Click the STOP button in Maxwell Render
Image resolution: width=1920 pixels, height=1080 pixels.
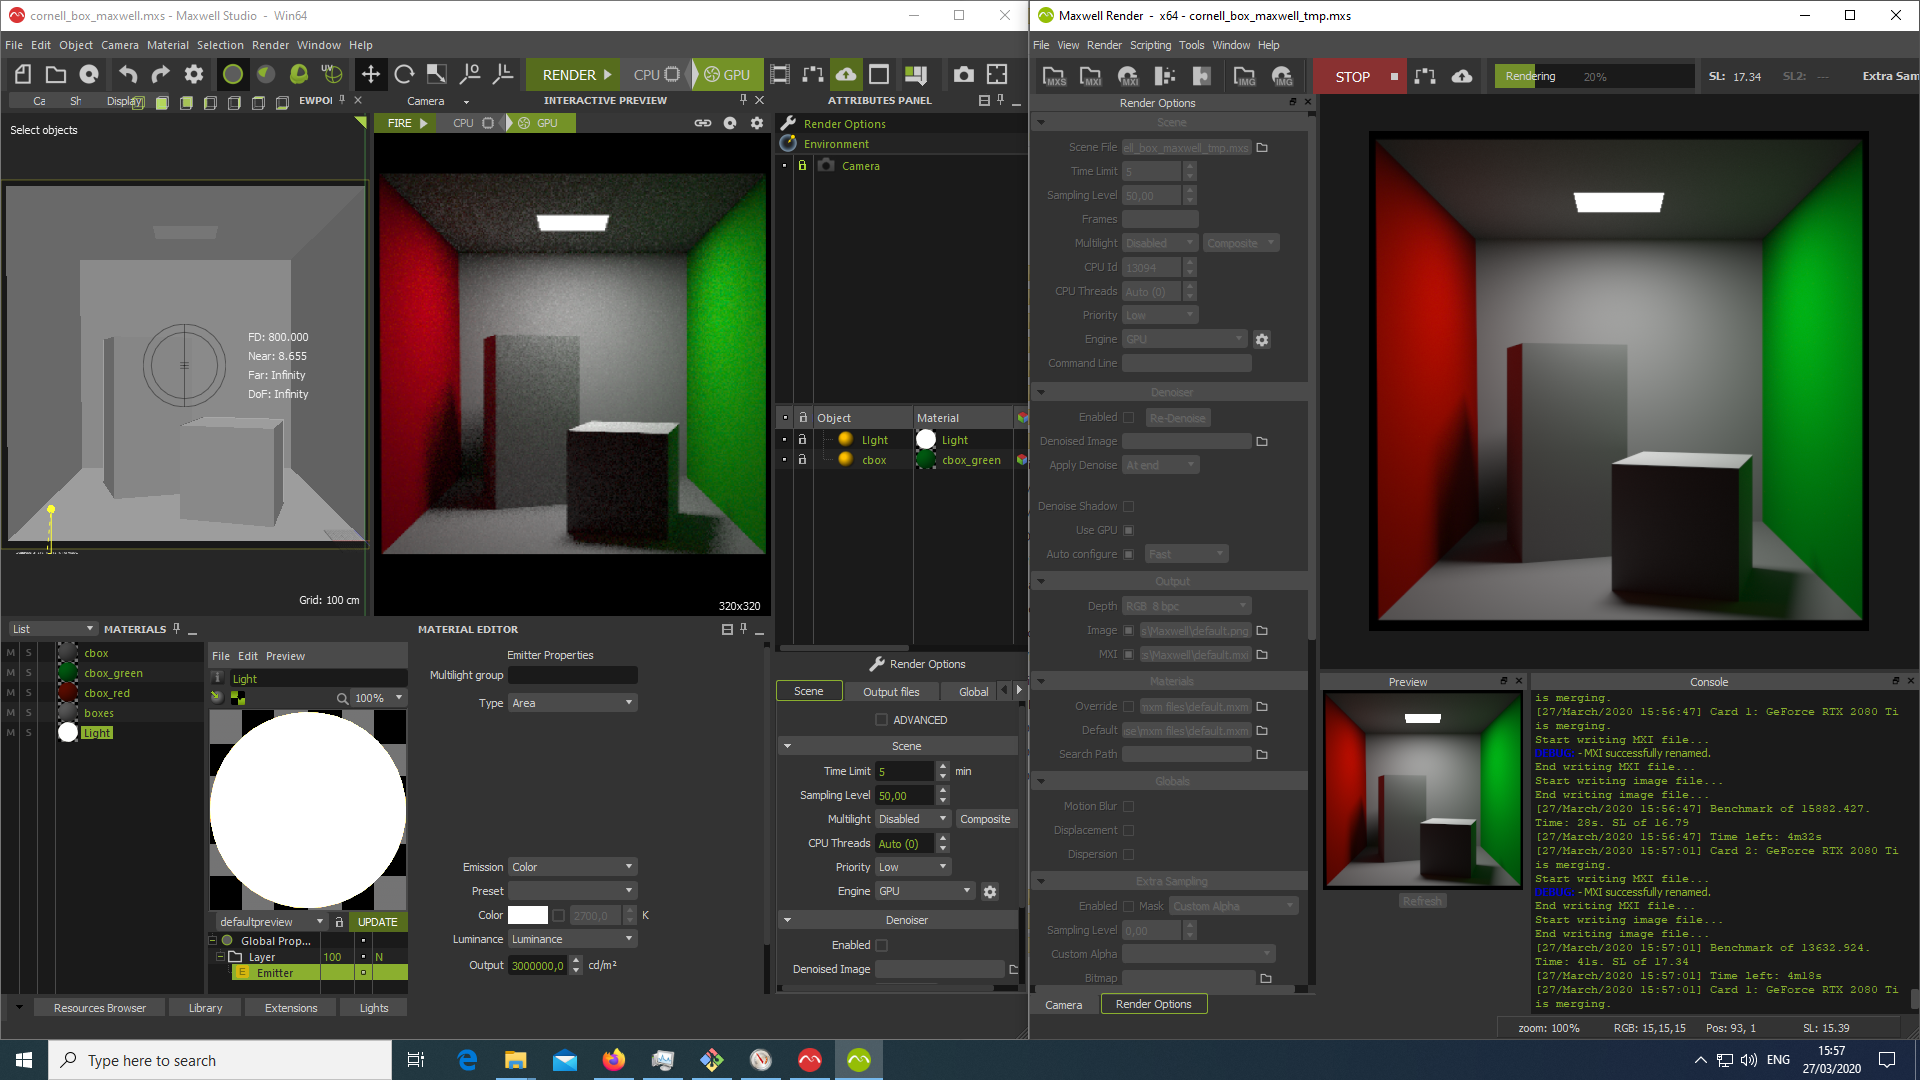click(x=1358, y=75)
